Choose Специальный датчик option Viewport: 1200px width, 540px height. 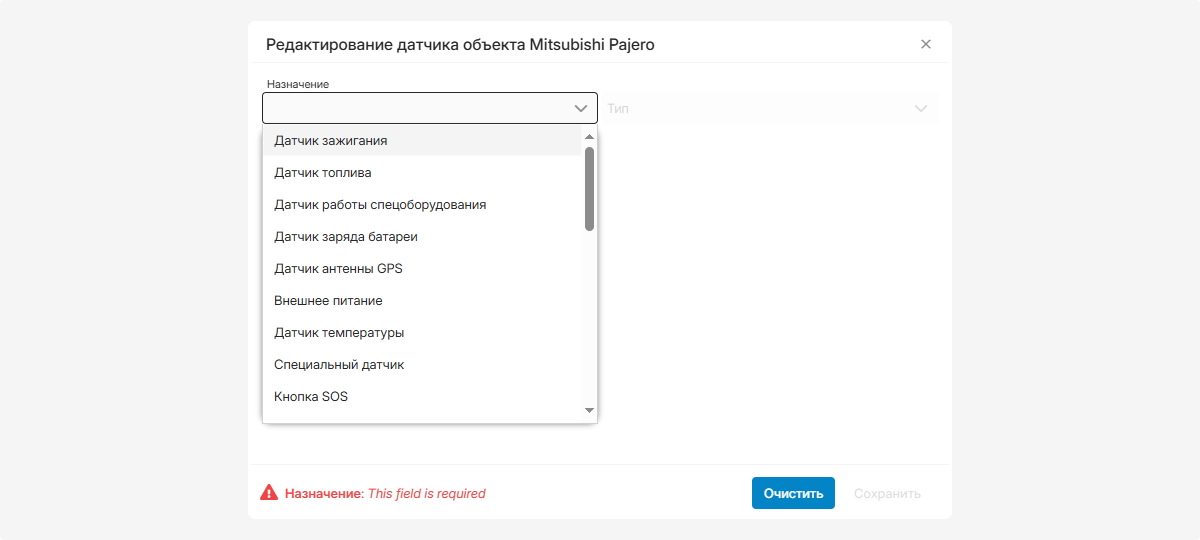click(x=339, y=365)
